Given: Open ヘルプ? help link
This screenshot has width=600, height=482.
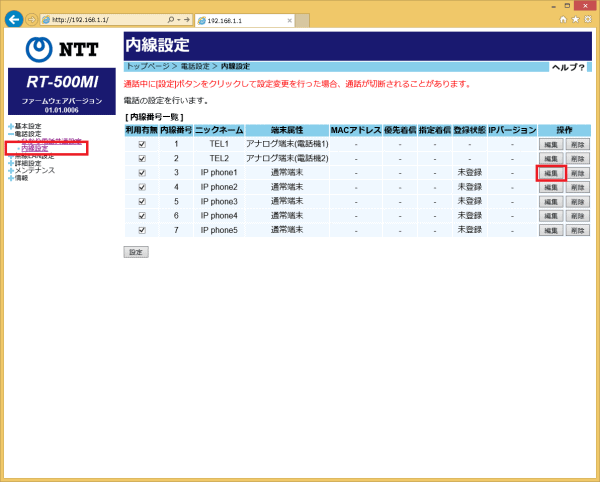Looking at the screenshot, I should coord(568,68).
